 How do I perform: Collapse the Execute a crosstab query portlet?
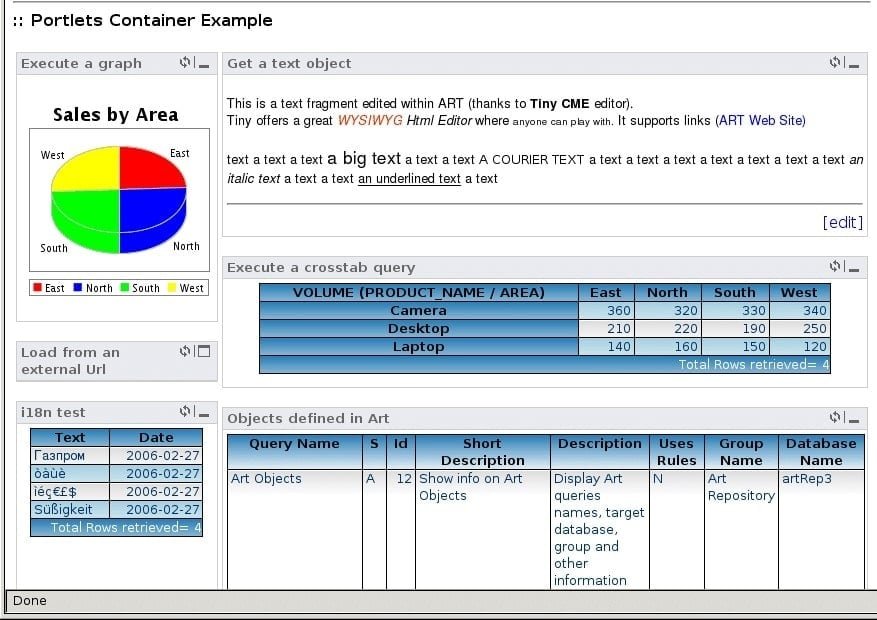(x=853, y=268)
